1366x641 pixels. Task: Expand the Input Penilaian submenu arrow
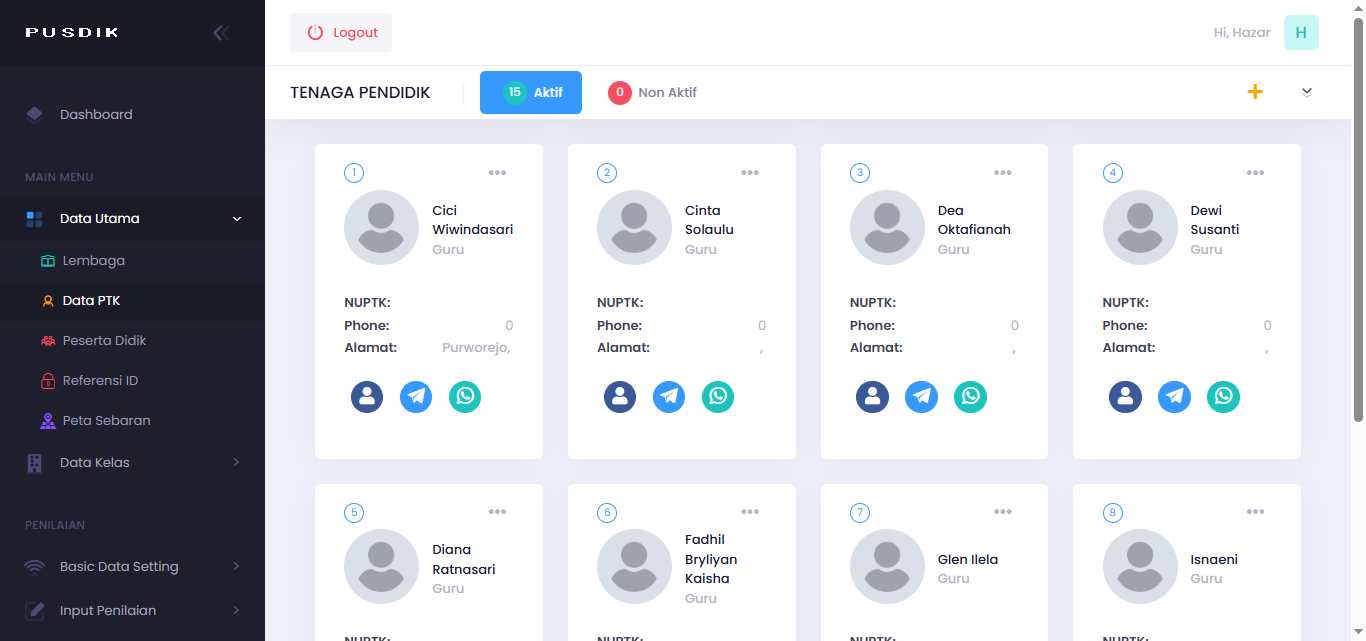237,610
